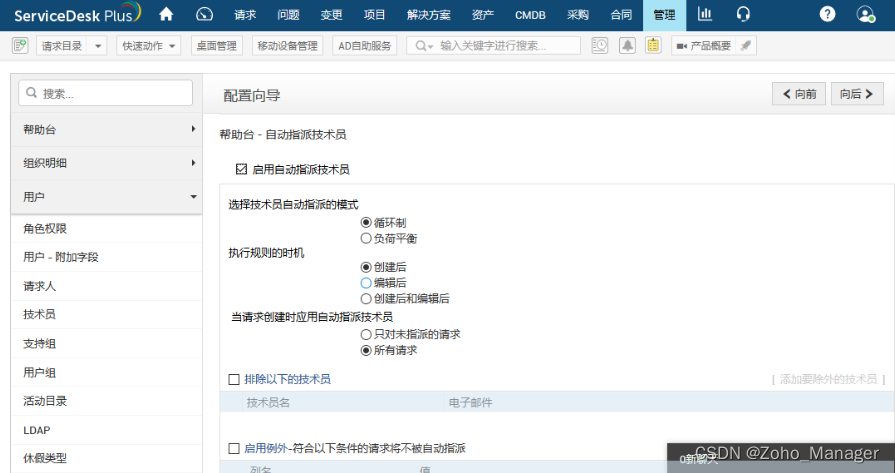Select 创建后 radio option
Viewport: 895px width, 473px height.
366,266
